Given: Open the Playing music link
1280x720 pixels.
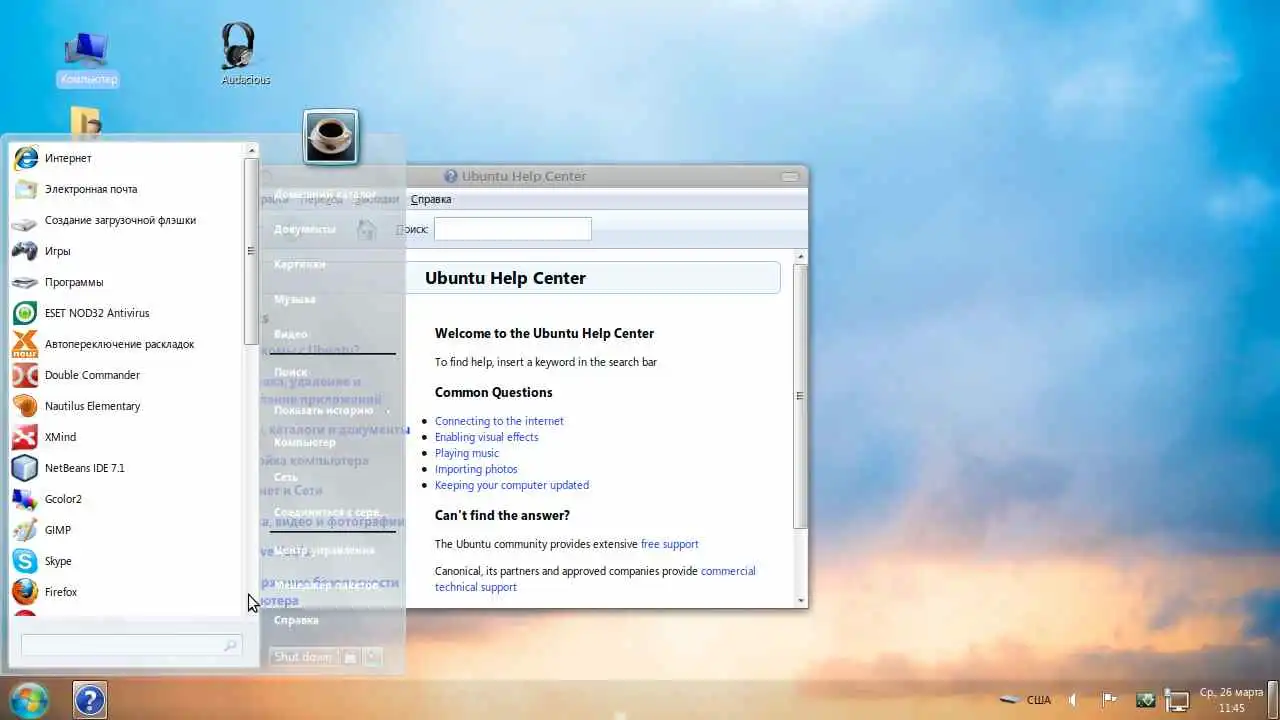Looking at the screenshot, I should pos(467,453).
